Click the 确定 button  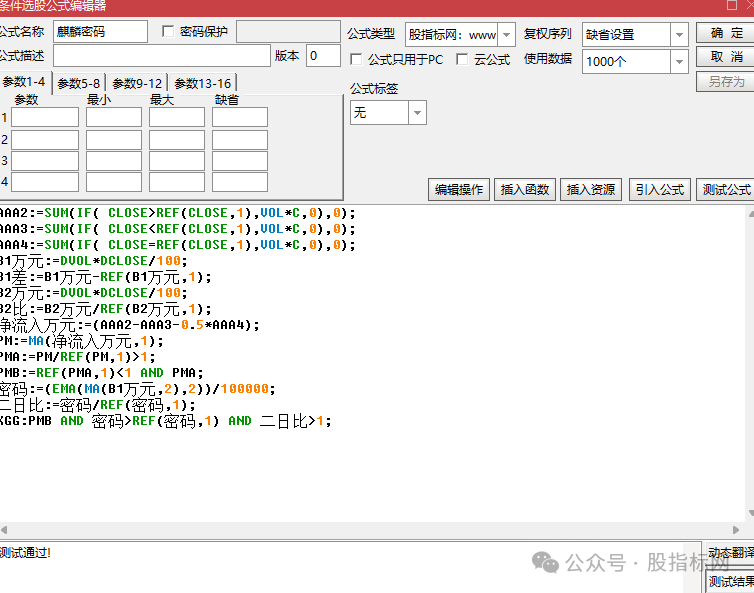[x=726, y=33]
